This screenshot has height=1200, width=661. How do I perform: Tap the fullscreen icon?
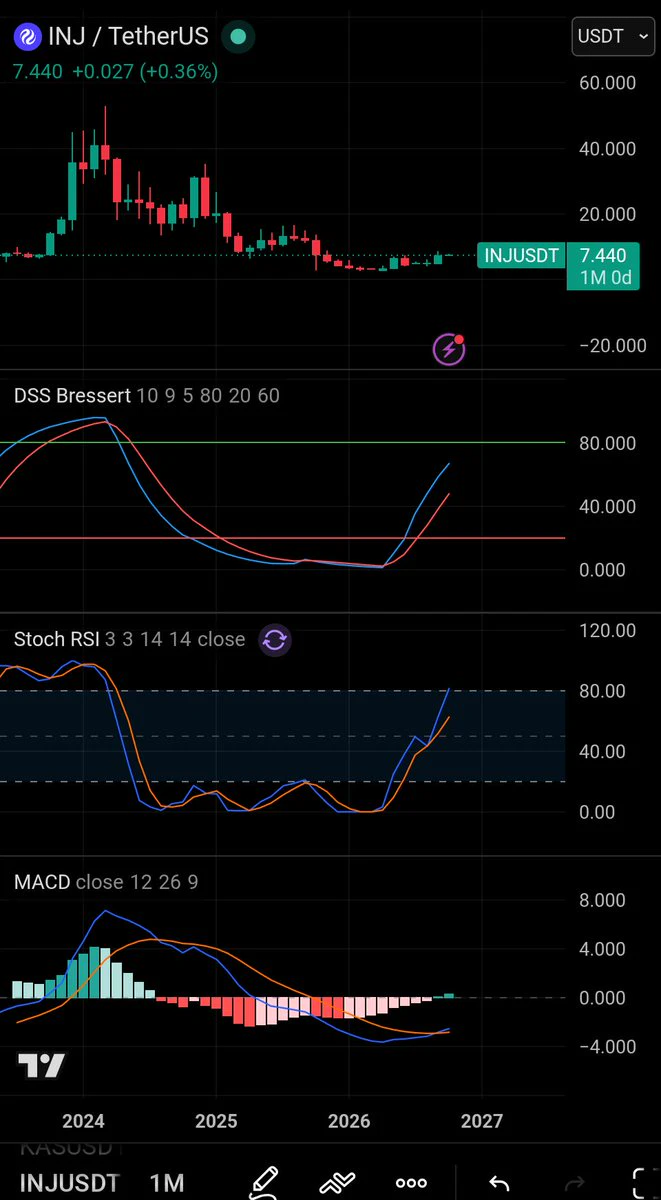[645, 1182]
